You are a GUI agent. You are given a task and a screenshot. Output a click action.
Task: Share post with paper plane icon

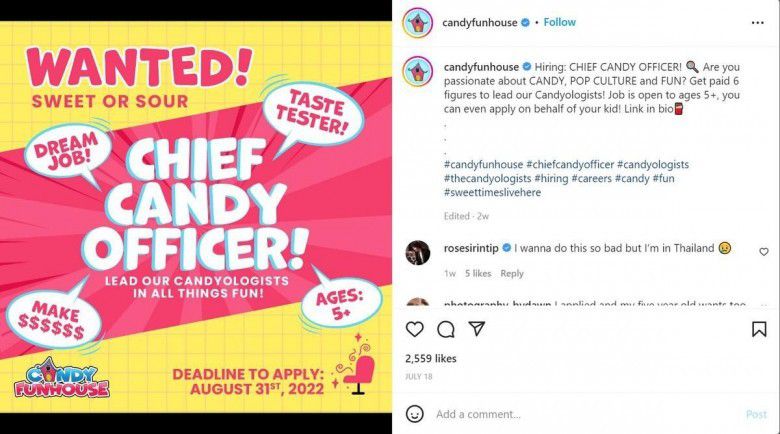click(x=477, y=329)
